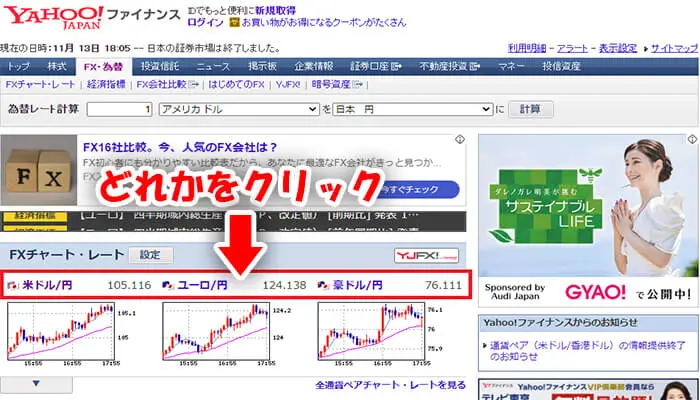Click the 豪ドル/円 currency pair link
The width and height of the screenshot is (700, 400).
[358, 285]
